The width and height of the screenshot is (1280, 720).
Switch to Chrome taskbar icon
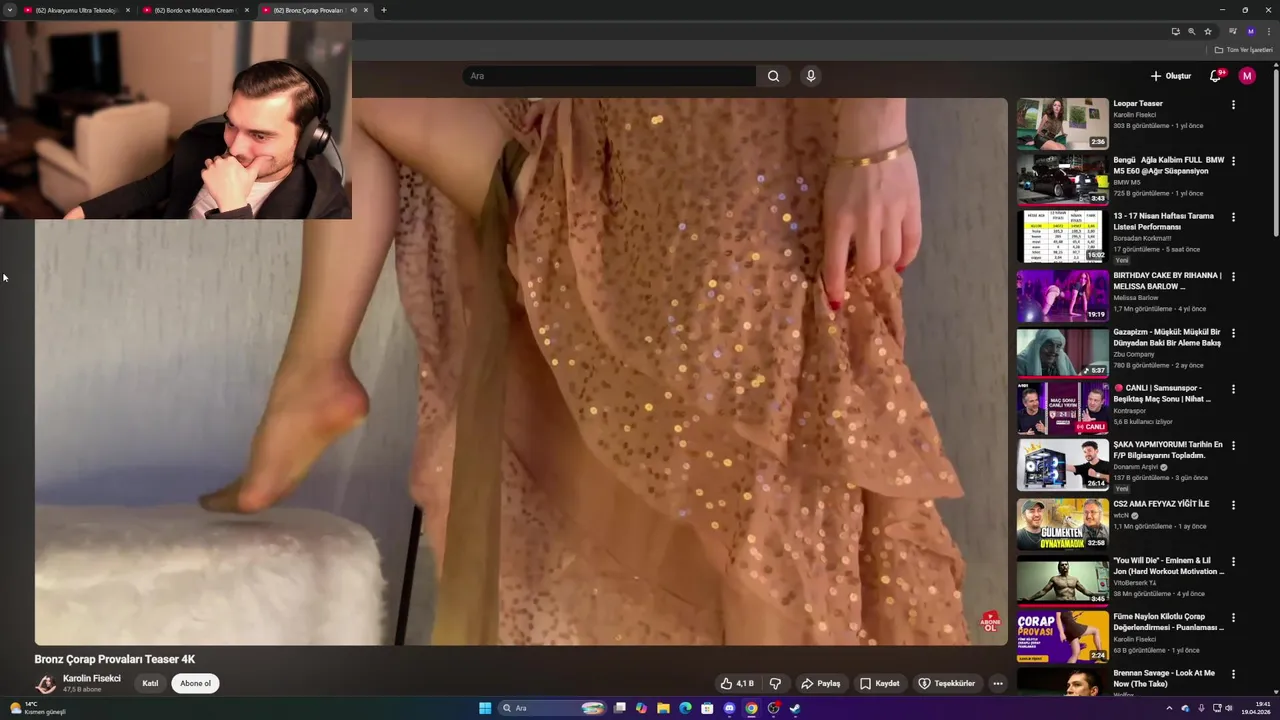click(x=751, y=708)
